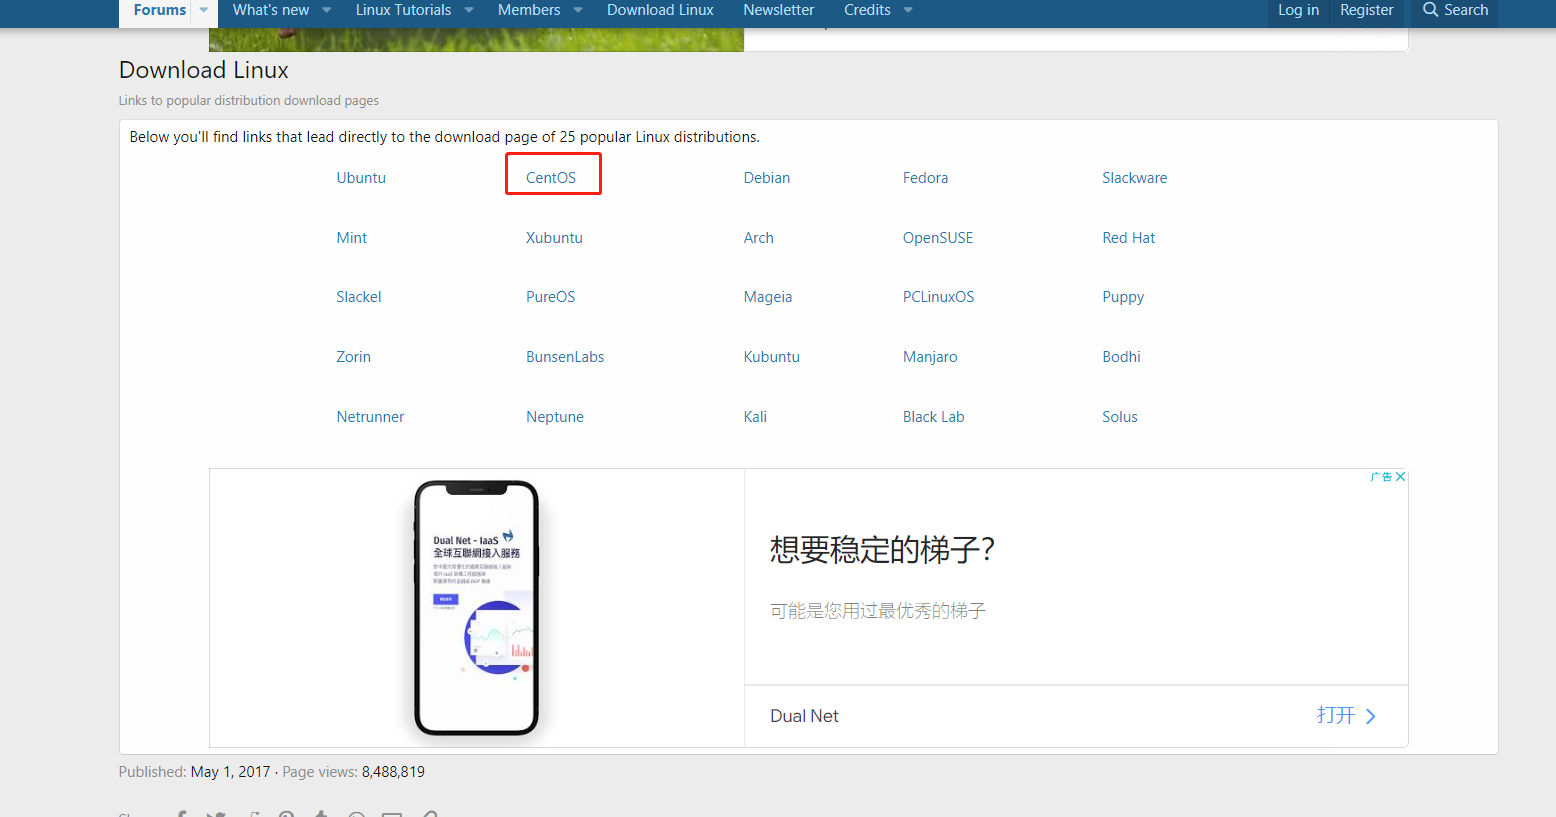Expand the Members dropdown arrow
The width and height of the screenshot is (1556, 817).
click(578, 10)
